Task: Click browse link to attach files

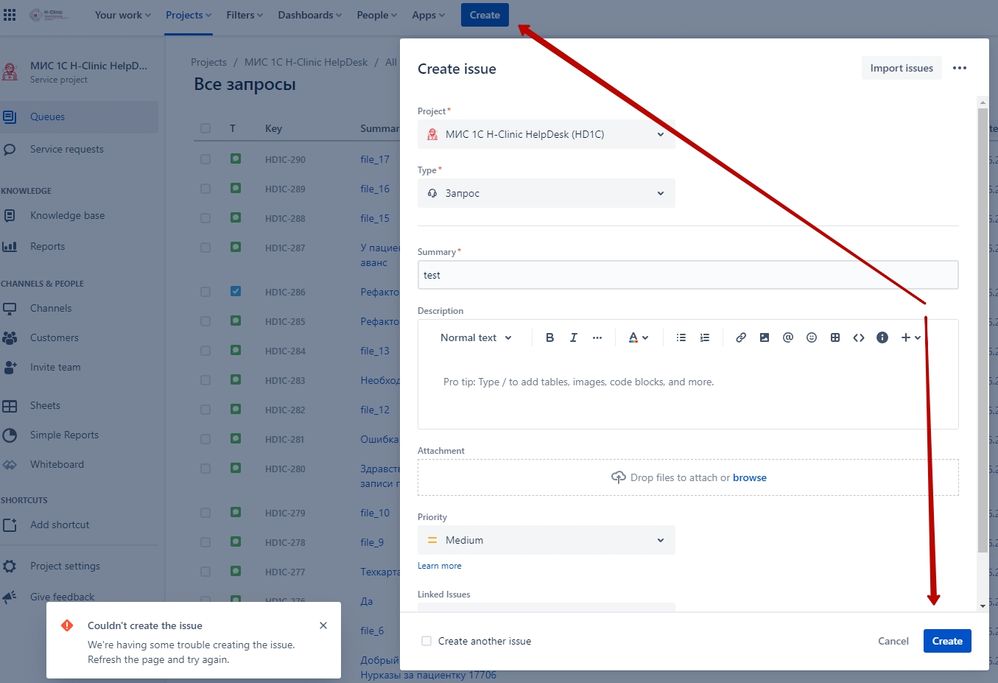Action: tap(749, 477)
